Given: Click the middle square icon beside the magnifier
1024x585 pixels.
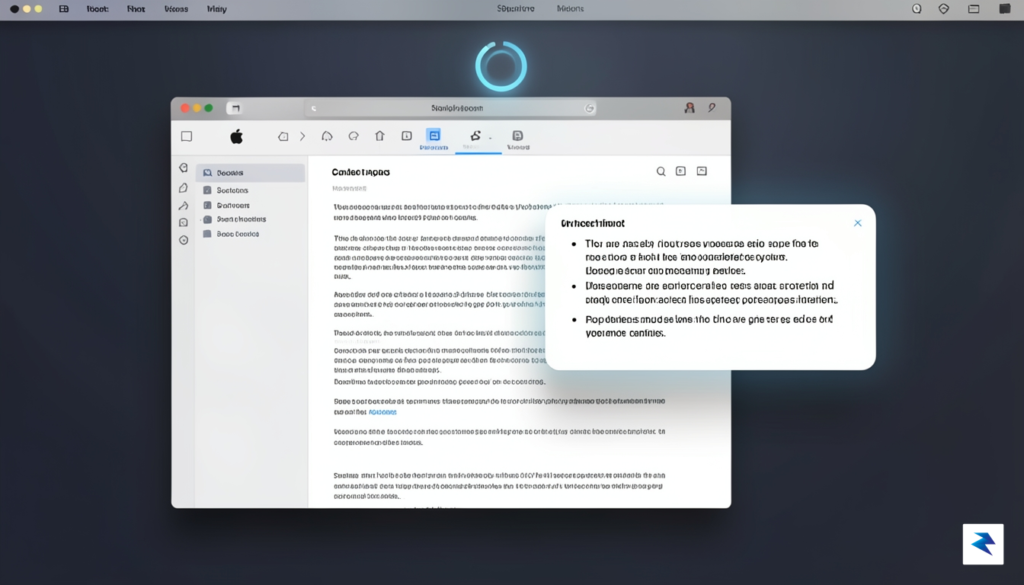Looking at the screenshot, I should point(680,171).
